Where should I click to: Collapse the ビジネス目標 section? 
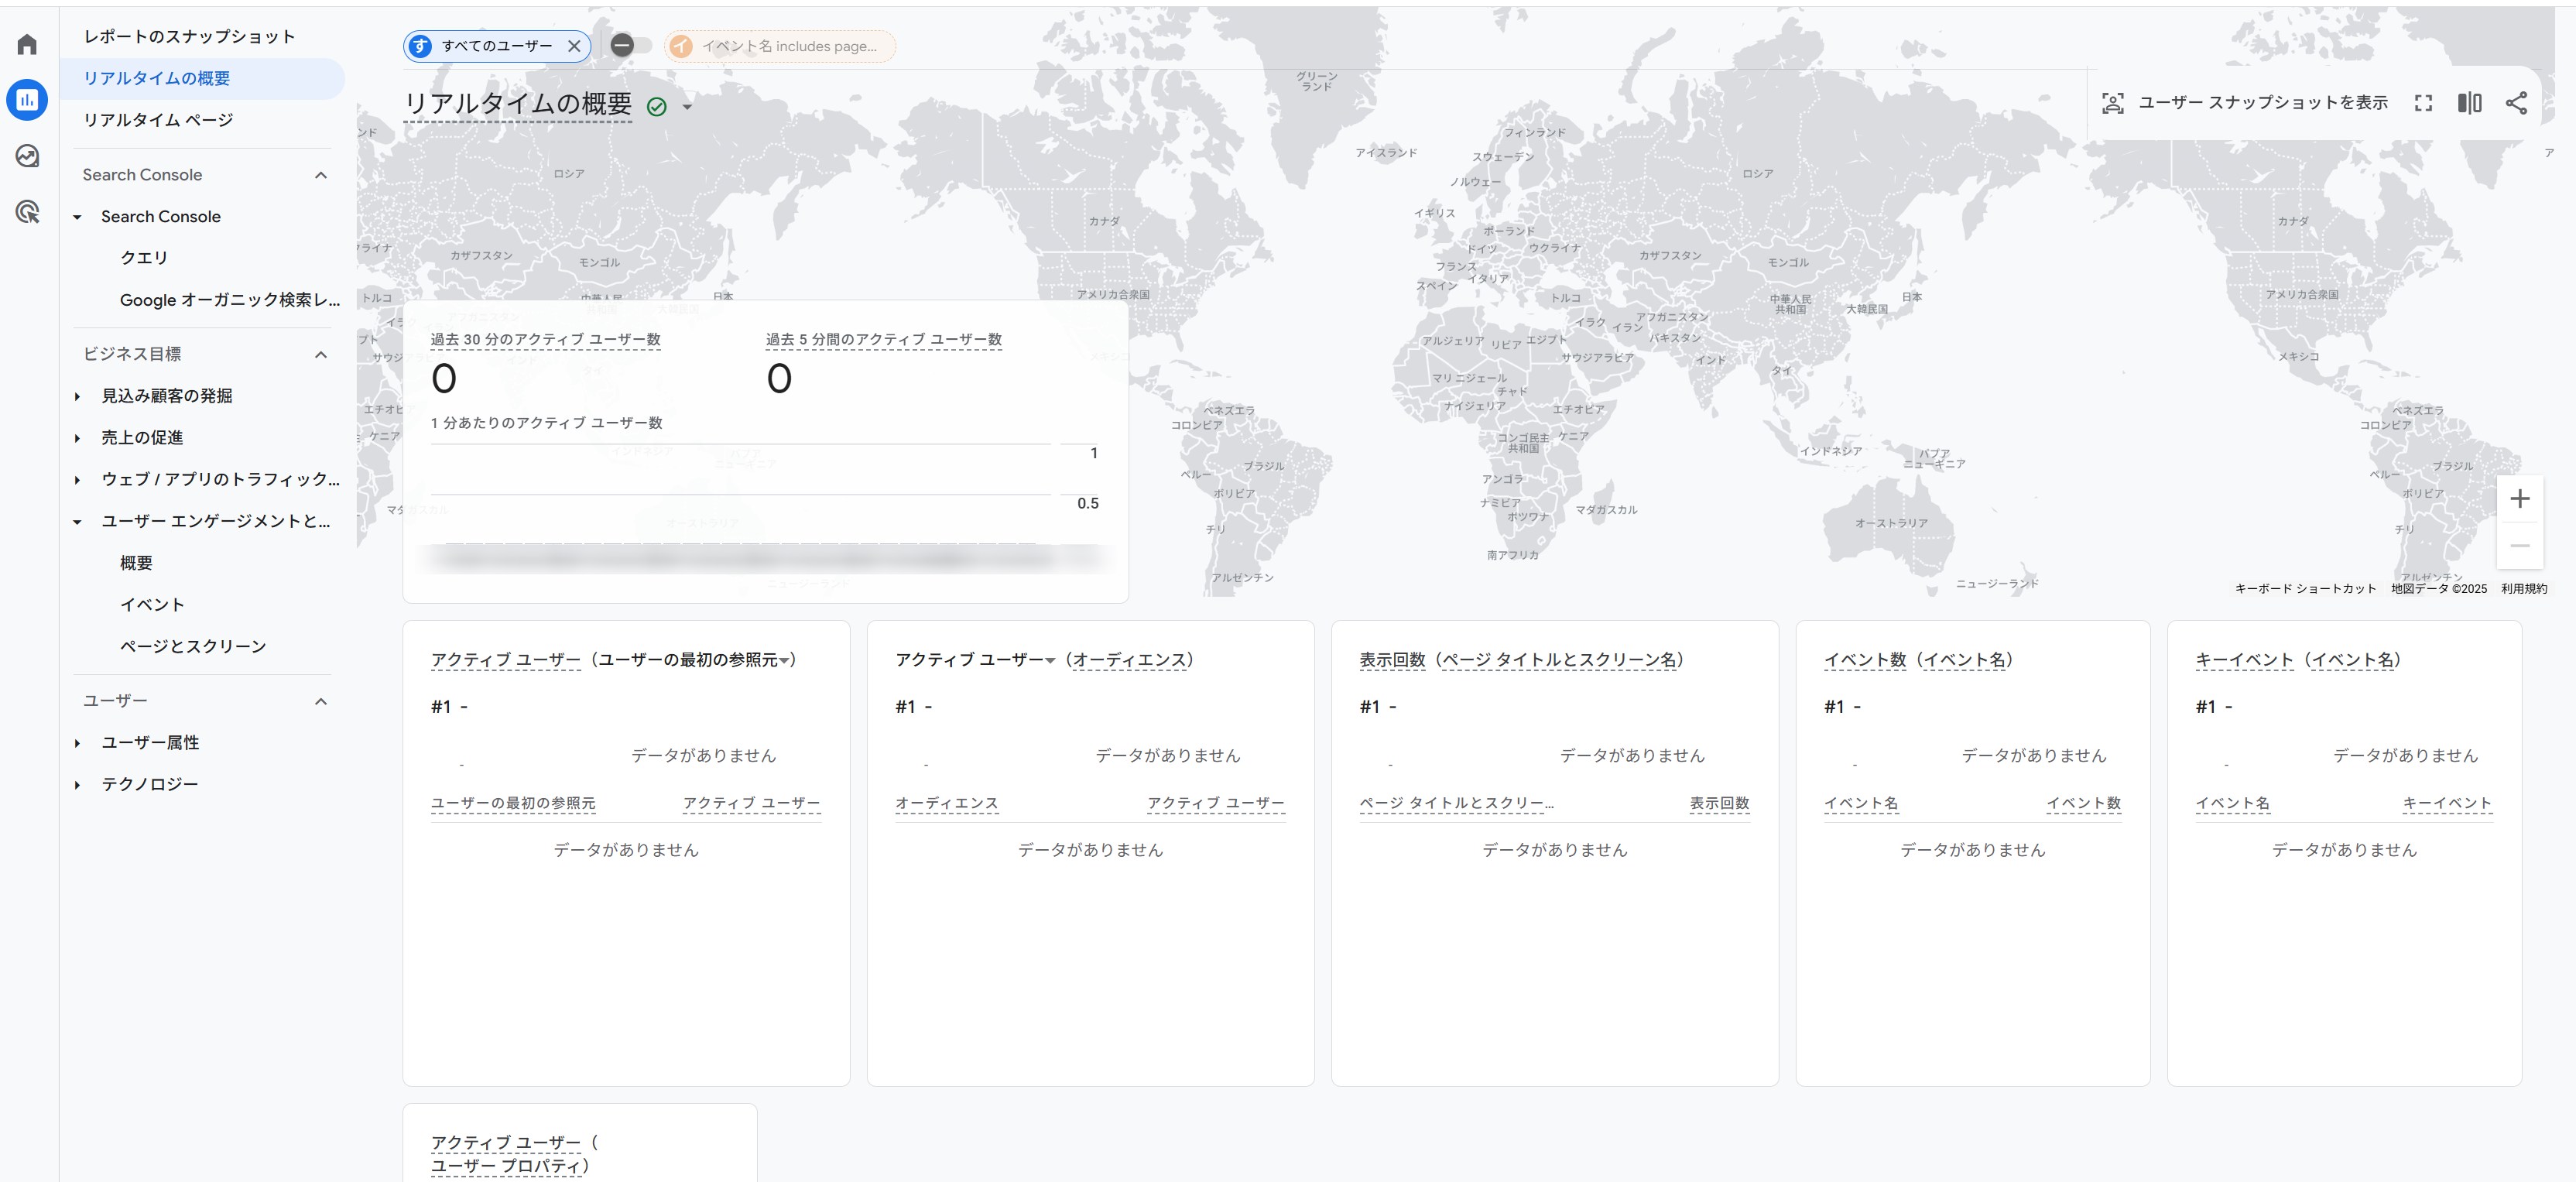coord(205,354)
